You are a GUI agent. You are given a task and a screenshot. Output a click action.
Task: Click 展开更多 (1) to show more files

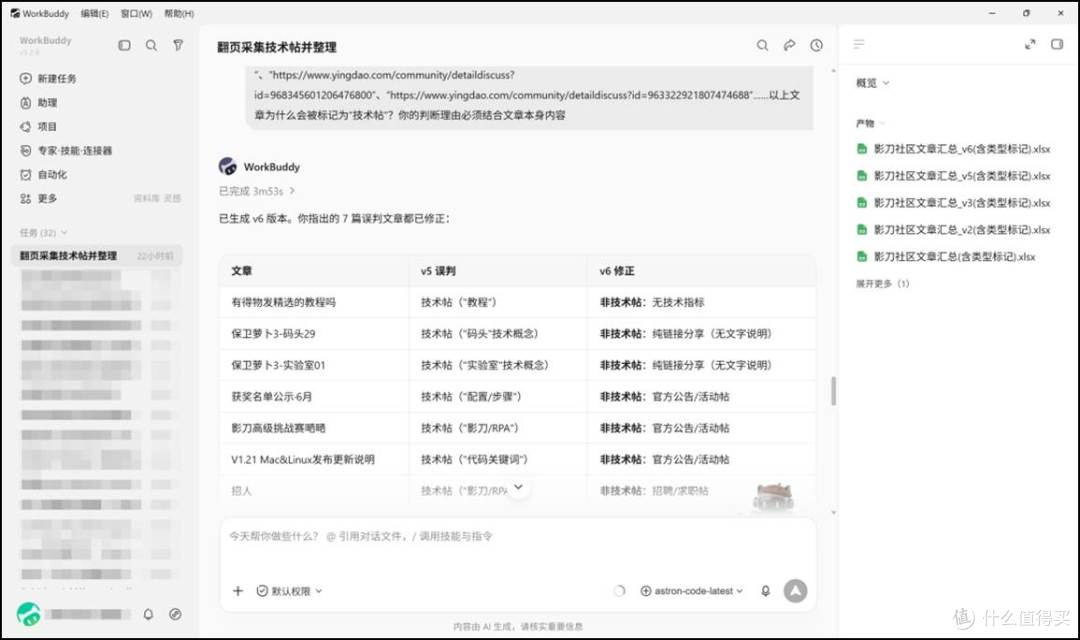click(x=882, y=283)
